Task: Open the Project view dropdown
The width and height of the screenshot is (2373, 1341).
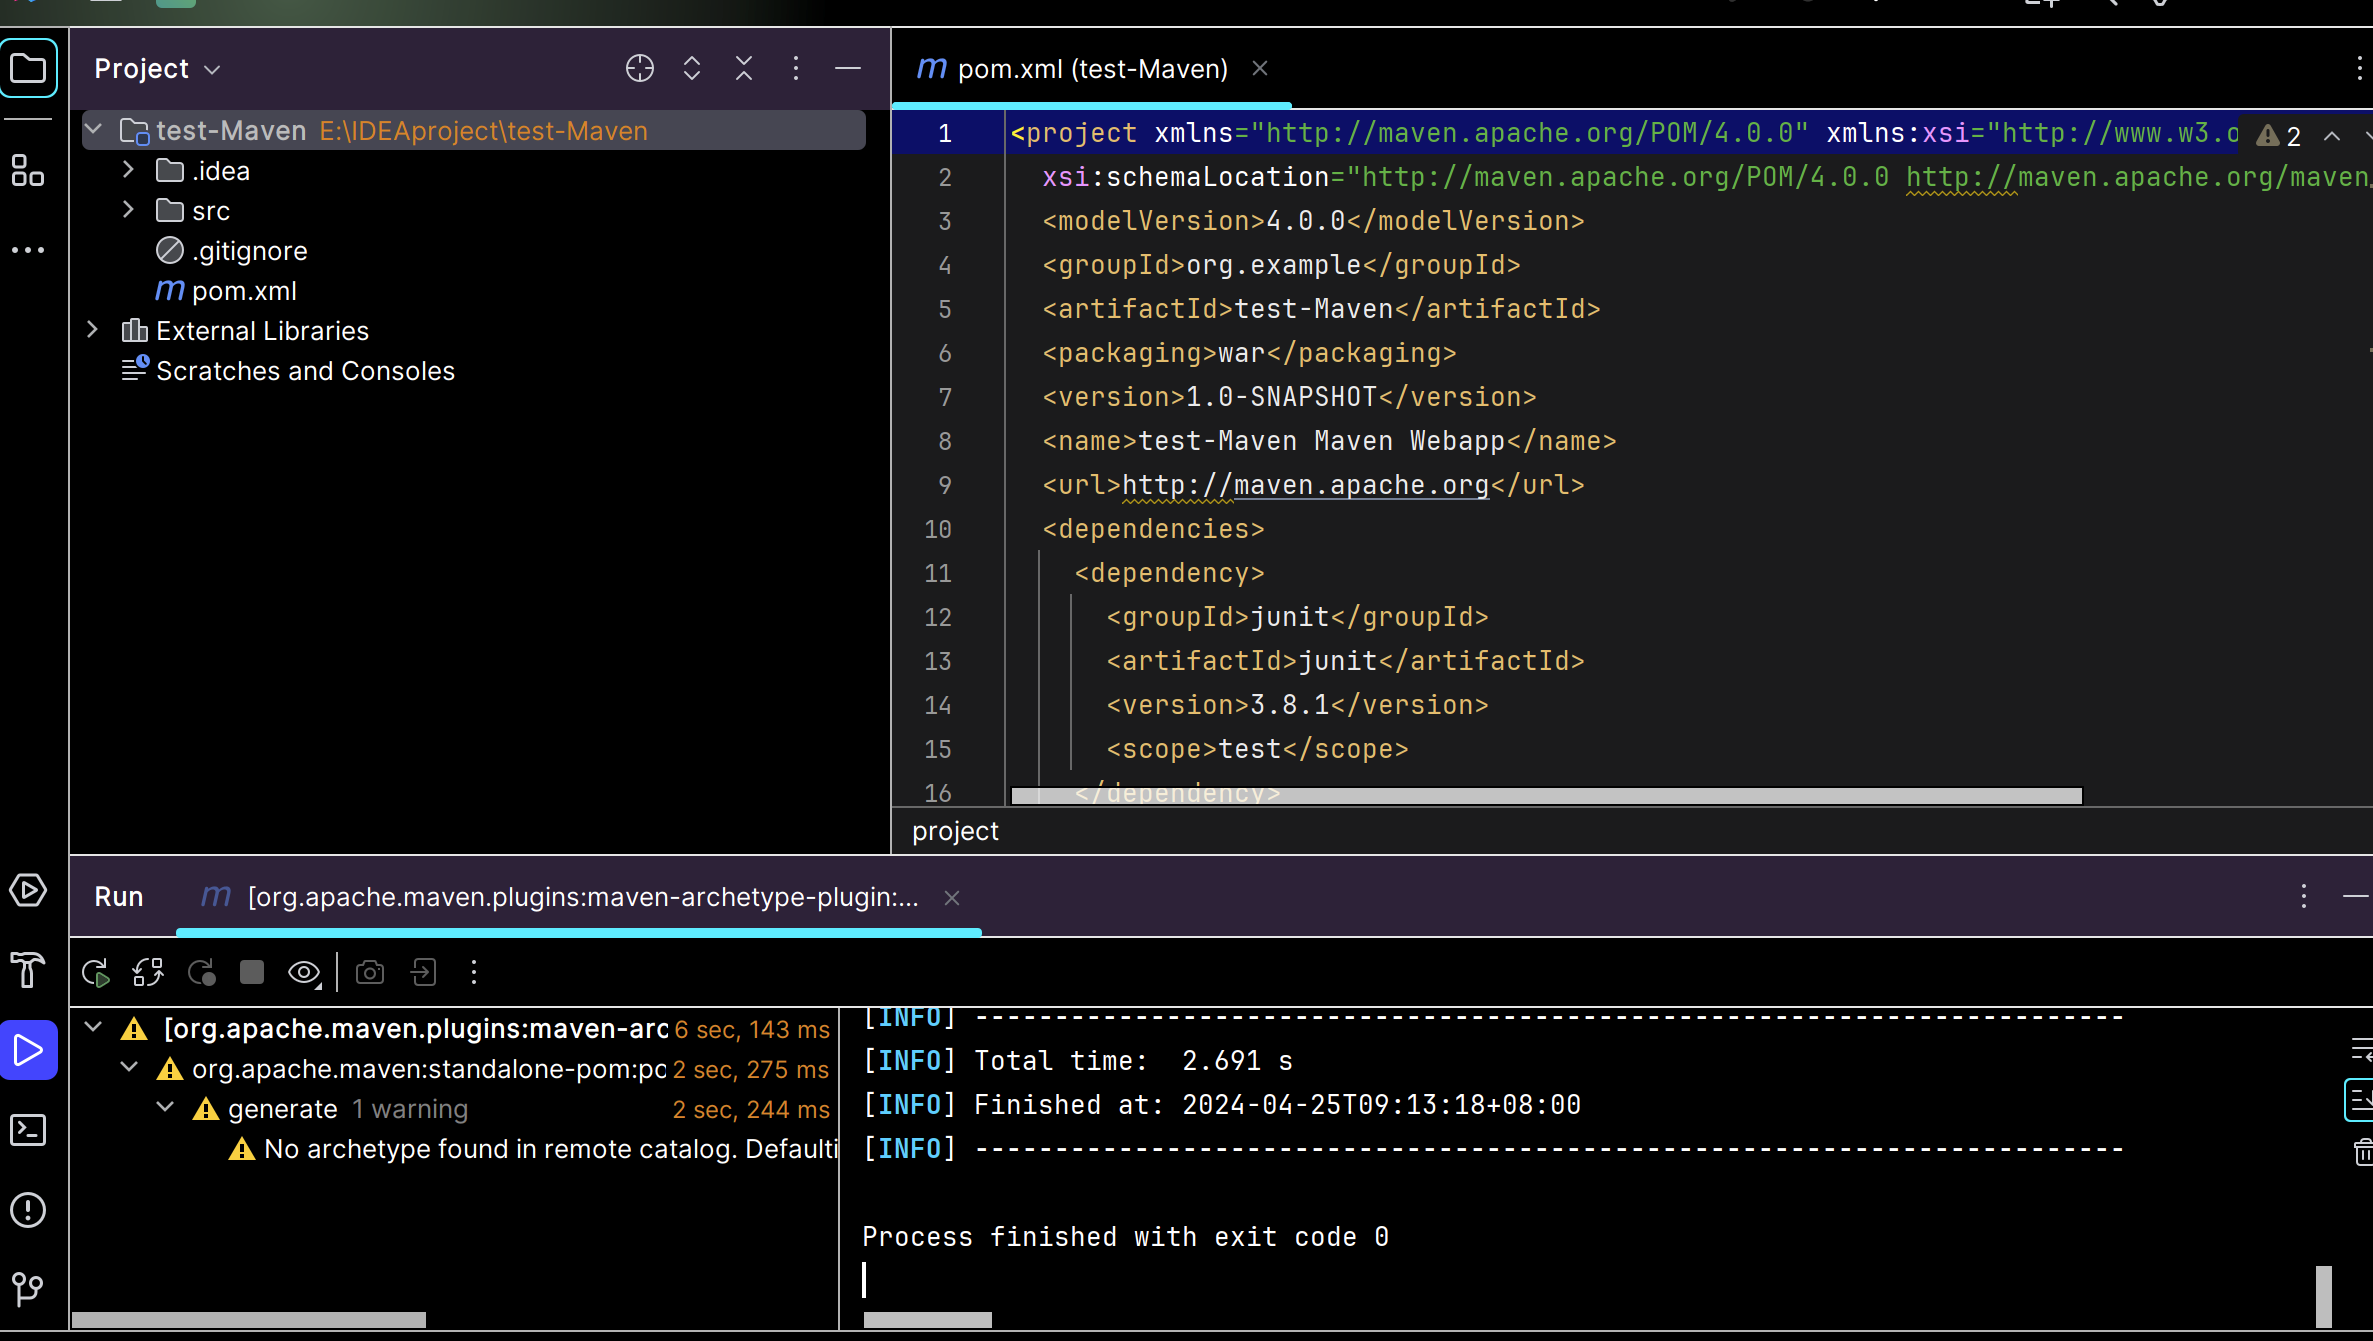Action: [x=156, y=68]
